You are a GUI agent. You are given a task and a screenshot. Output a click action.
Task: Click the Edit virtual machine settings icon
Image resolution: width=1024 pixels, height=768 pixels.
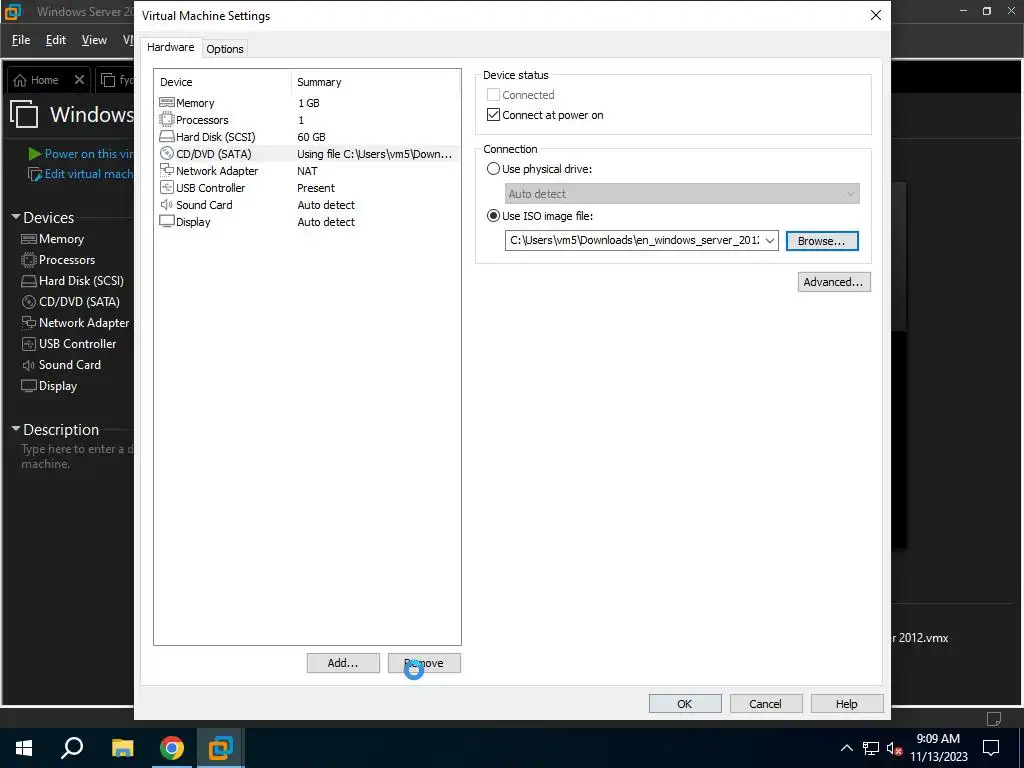click(35, 174)
